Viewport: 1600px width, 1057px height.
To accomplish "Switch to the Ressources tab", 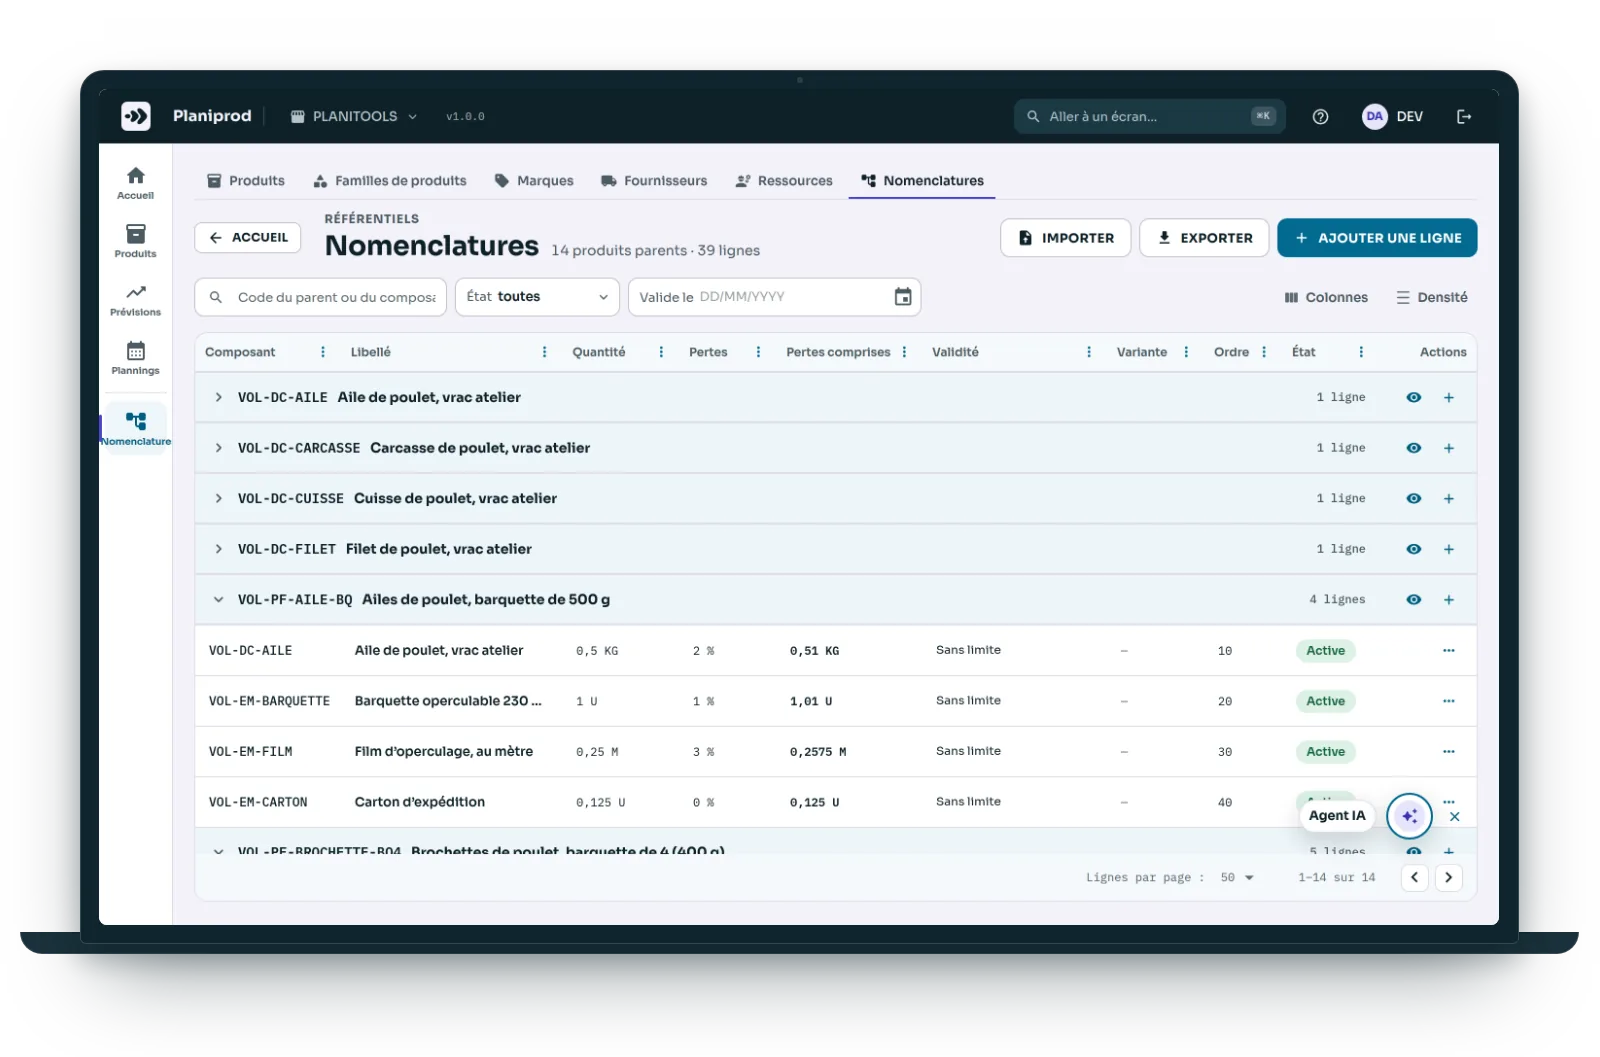I will tap(784, 181).
